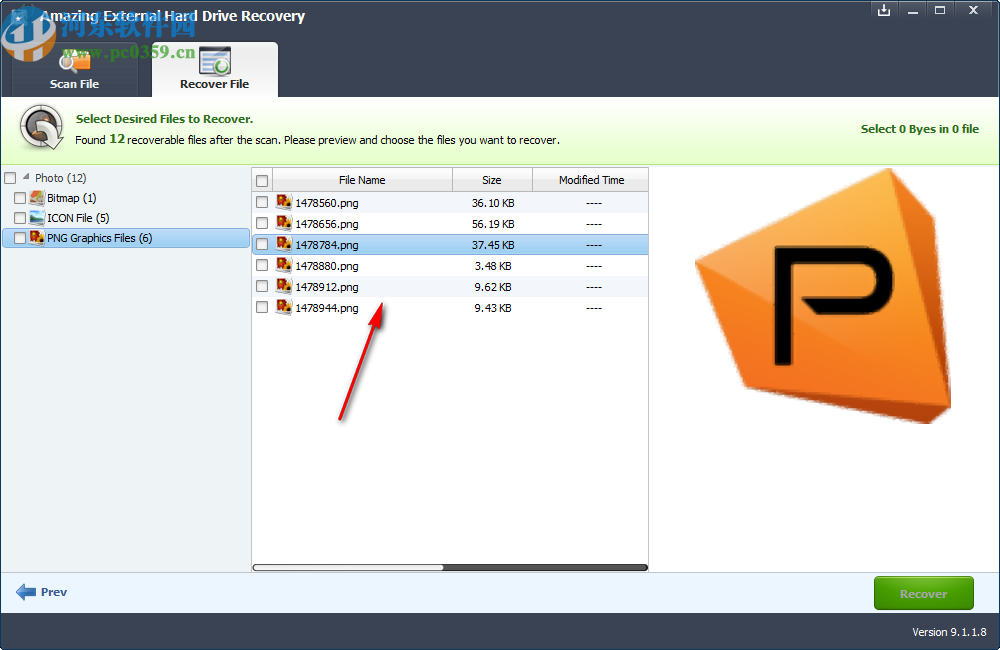Toggle the select-all checkbox in file list header
This screenshot has width=1000, height=650.
click(262, 181)
